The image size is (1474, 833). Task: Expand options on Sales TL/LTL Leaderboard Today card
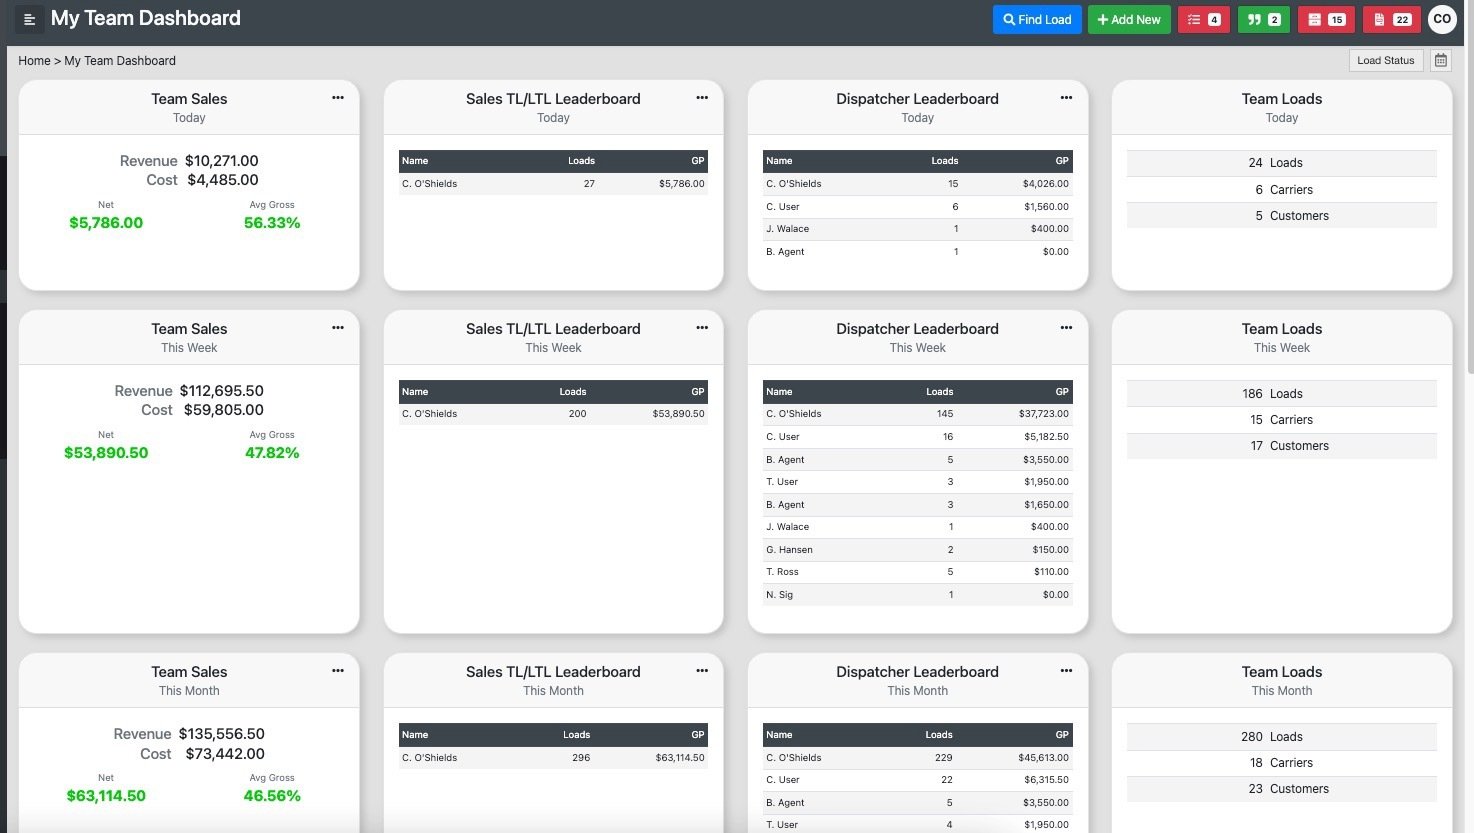(x=702, y=98)
